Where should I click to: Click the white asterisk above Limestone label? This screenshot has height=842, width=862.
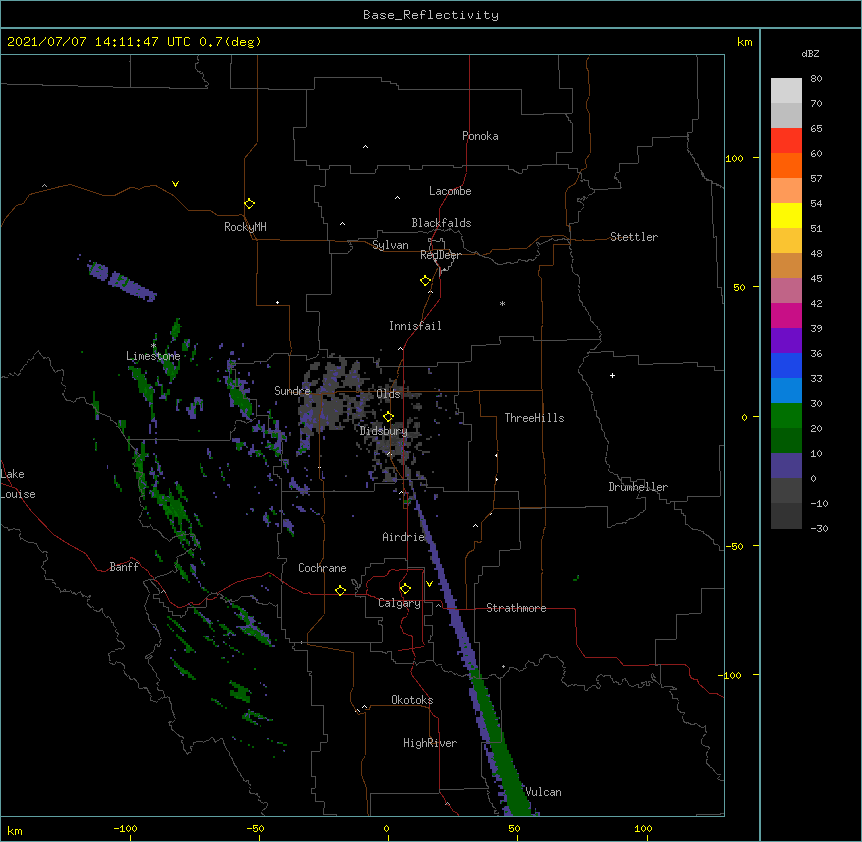tap(153, 346)
